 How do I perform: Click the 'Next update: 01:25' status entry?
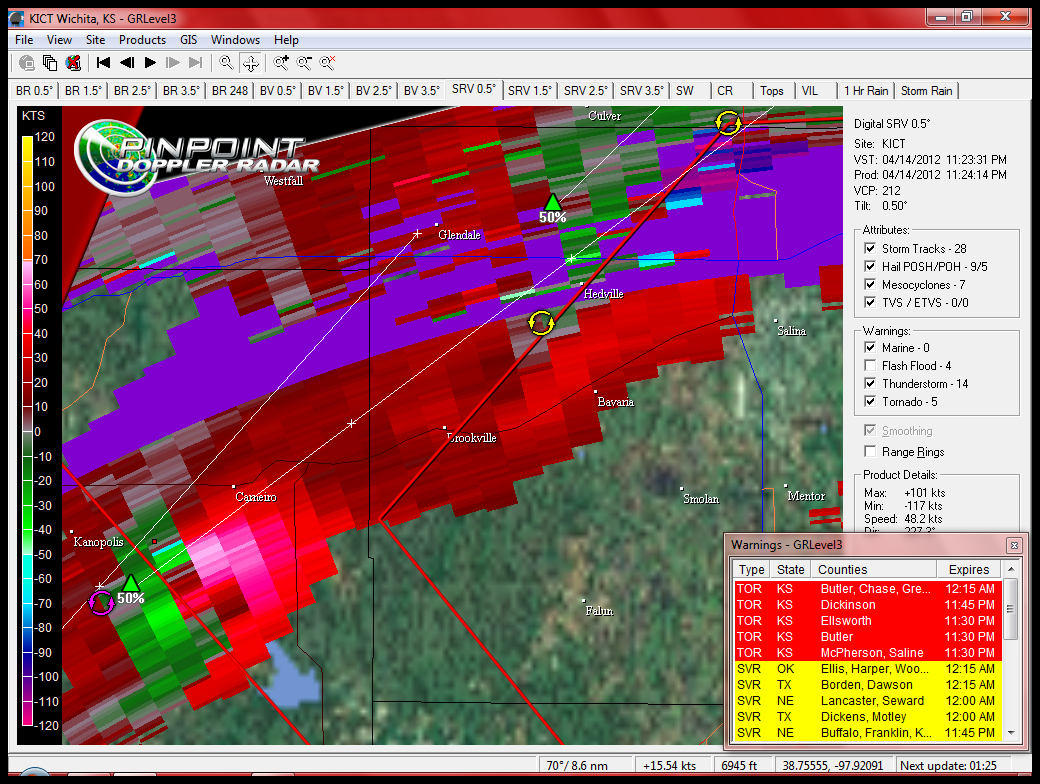click(x=948, y=765)
